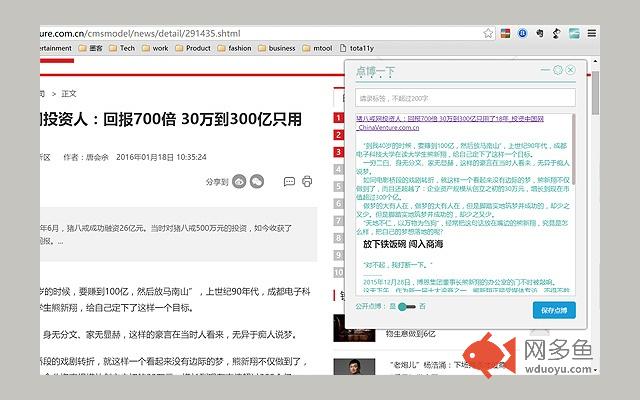Screen dimensions: 640x400
Task: Click the print icon beside comments
Action: click(x=307, y=181)
